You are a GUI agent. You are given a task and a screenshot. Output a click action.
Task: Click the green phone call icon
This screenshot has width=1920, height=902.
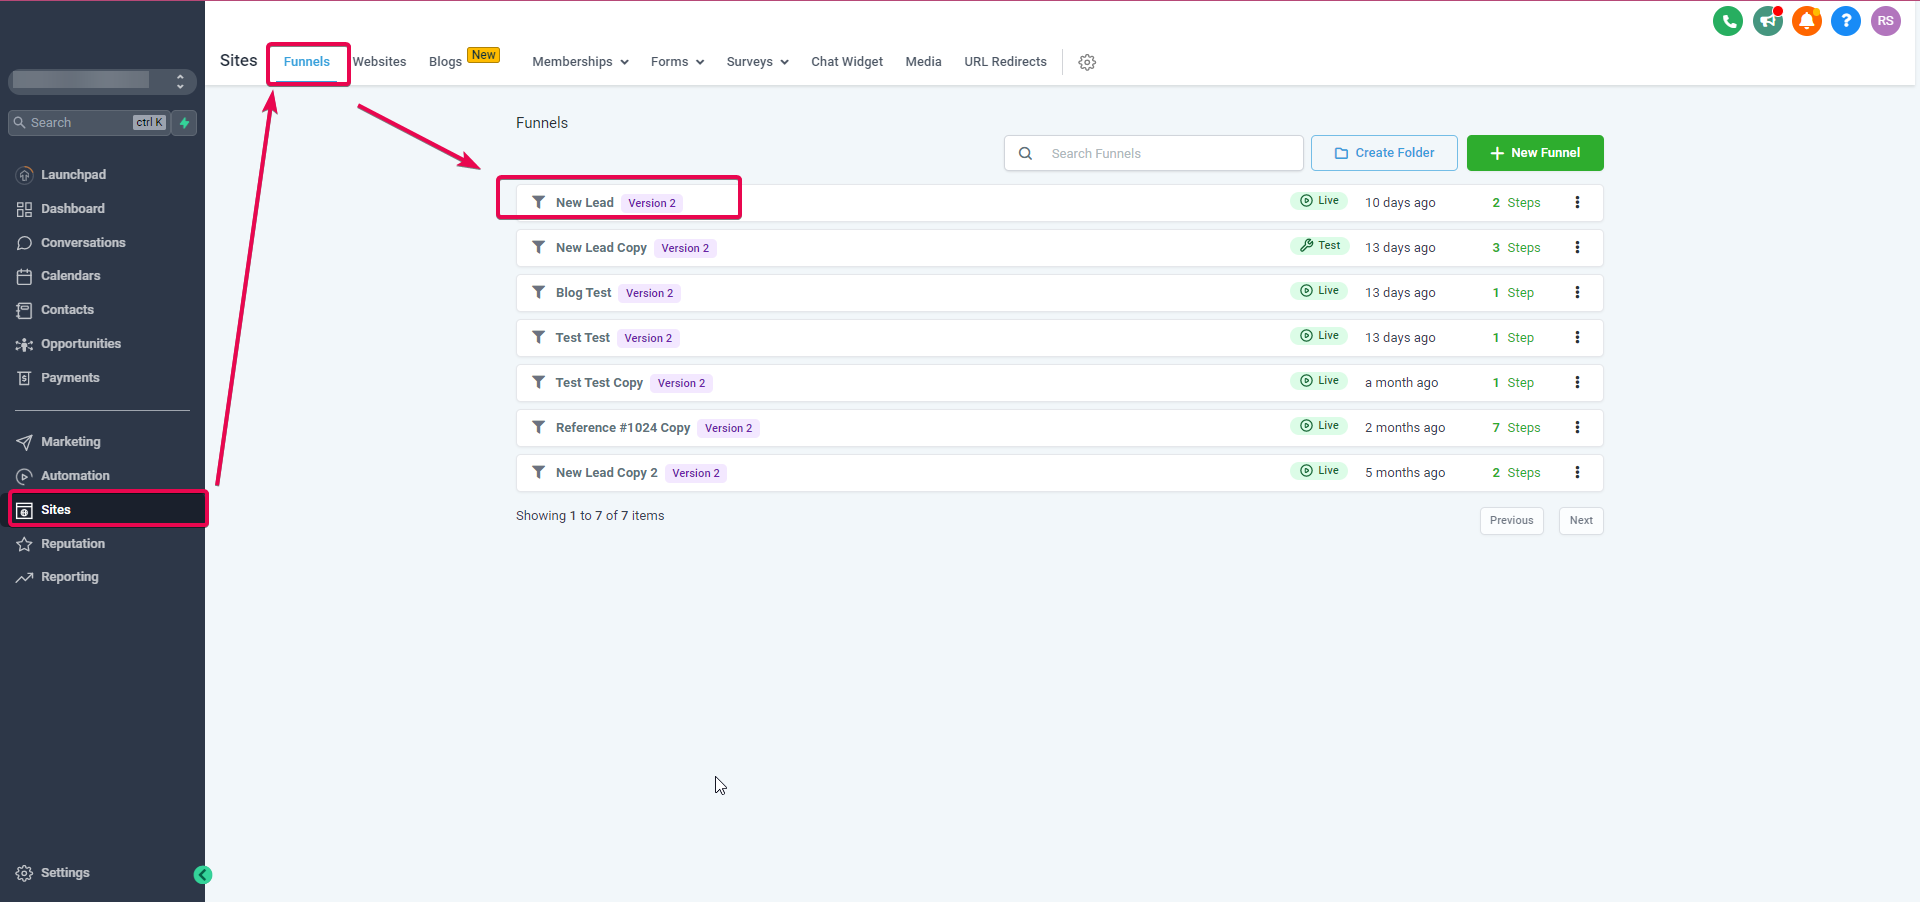1727,21
